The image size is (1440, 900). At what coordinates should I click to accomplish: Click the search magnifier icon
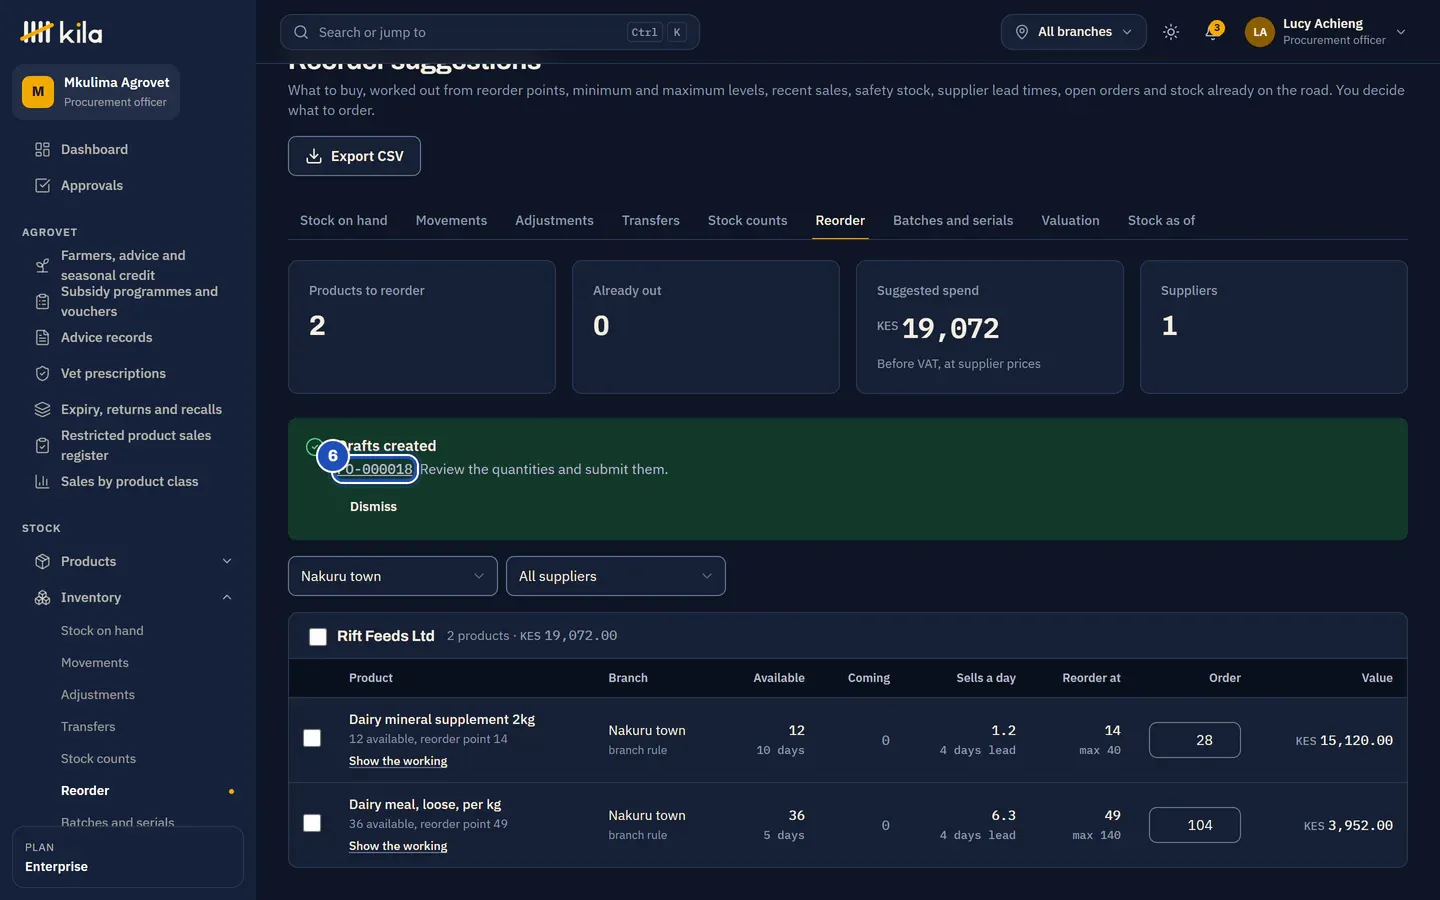click(x=301, y=32)
